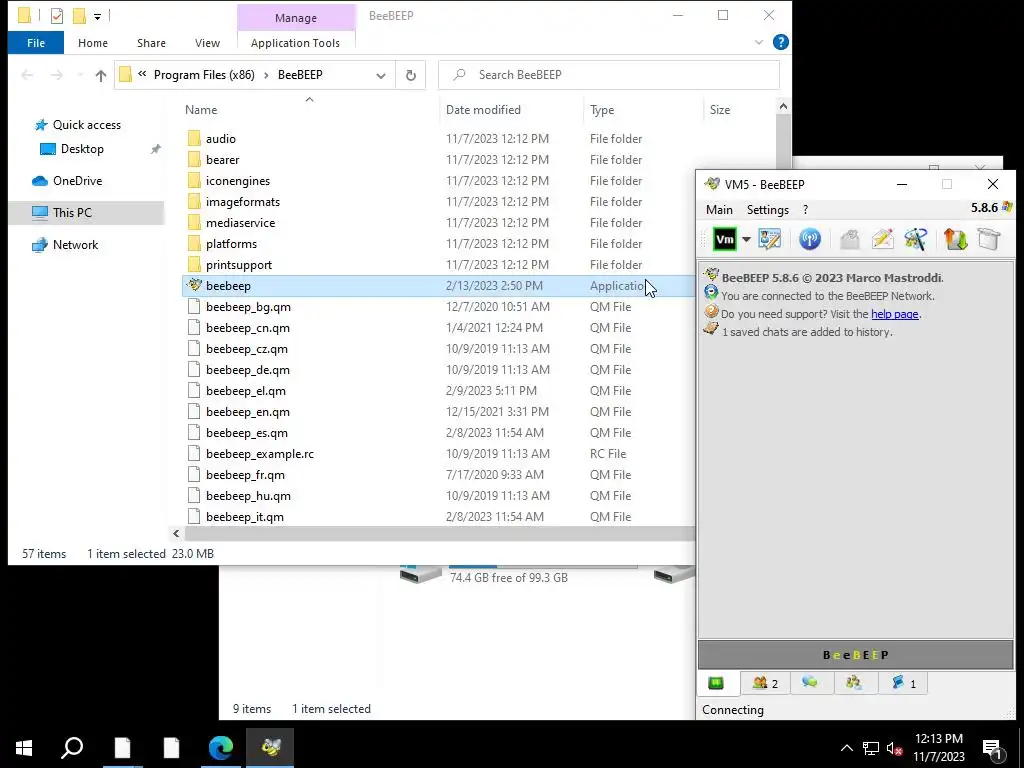Select the platforms folder
This screenshot has height=768, width=1024.
click(x=231, y=244)
